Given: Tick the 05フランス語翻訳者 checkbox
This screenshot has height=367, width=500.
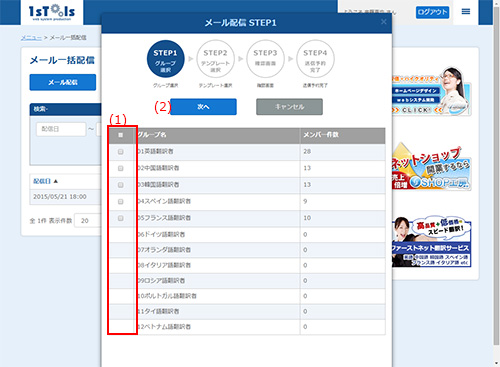Looking at the screenshot, I should pos(121,218).
